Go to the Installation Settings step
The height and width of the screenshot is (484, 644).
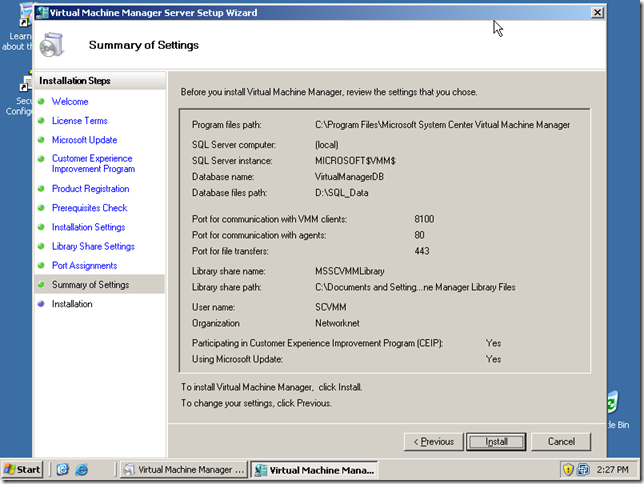(88, 227)
